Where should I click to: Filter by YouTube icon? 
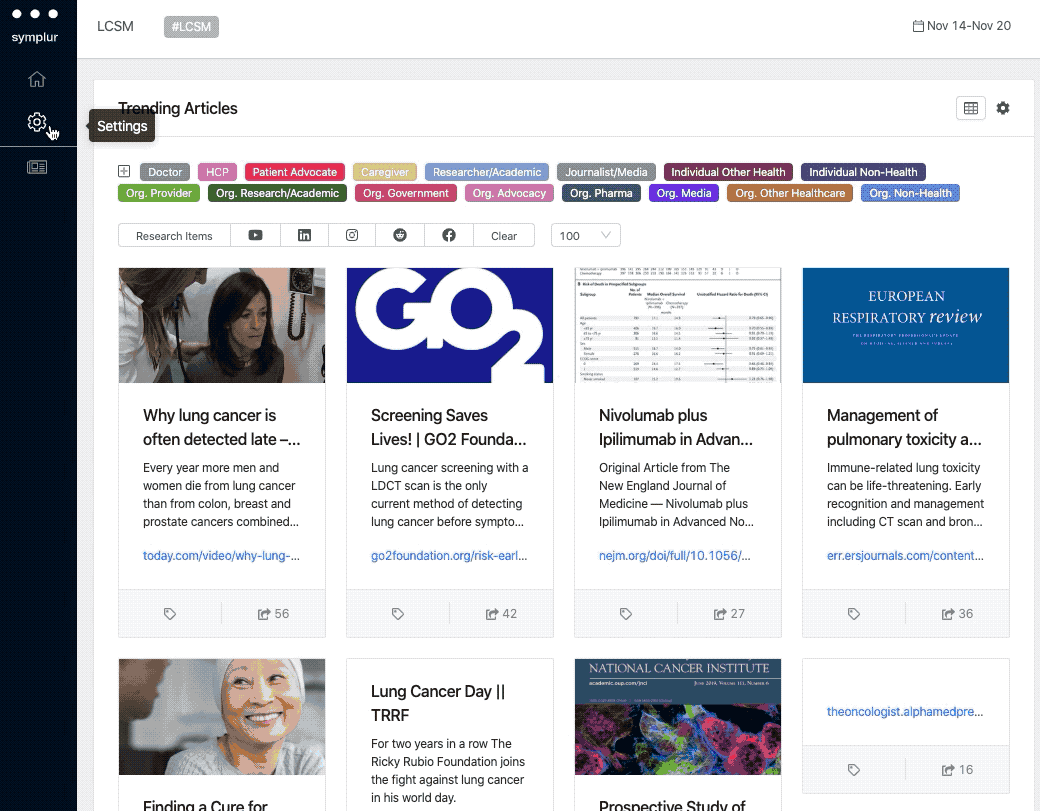tap(255, 235)
